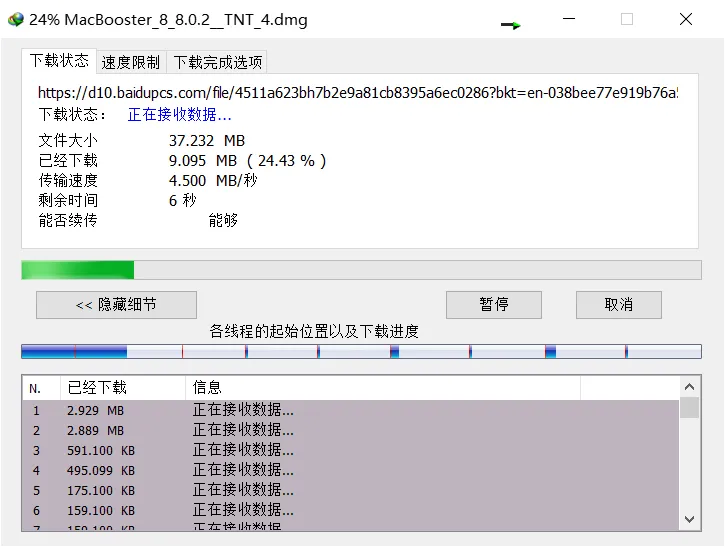Switch to the 下载状态 tab
This screenshot has height=547, width=725.
pyautogui.click(x=59, y=61)
